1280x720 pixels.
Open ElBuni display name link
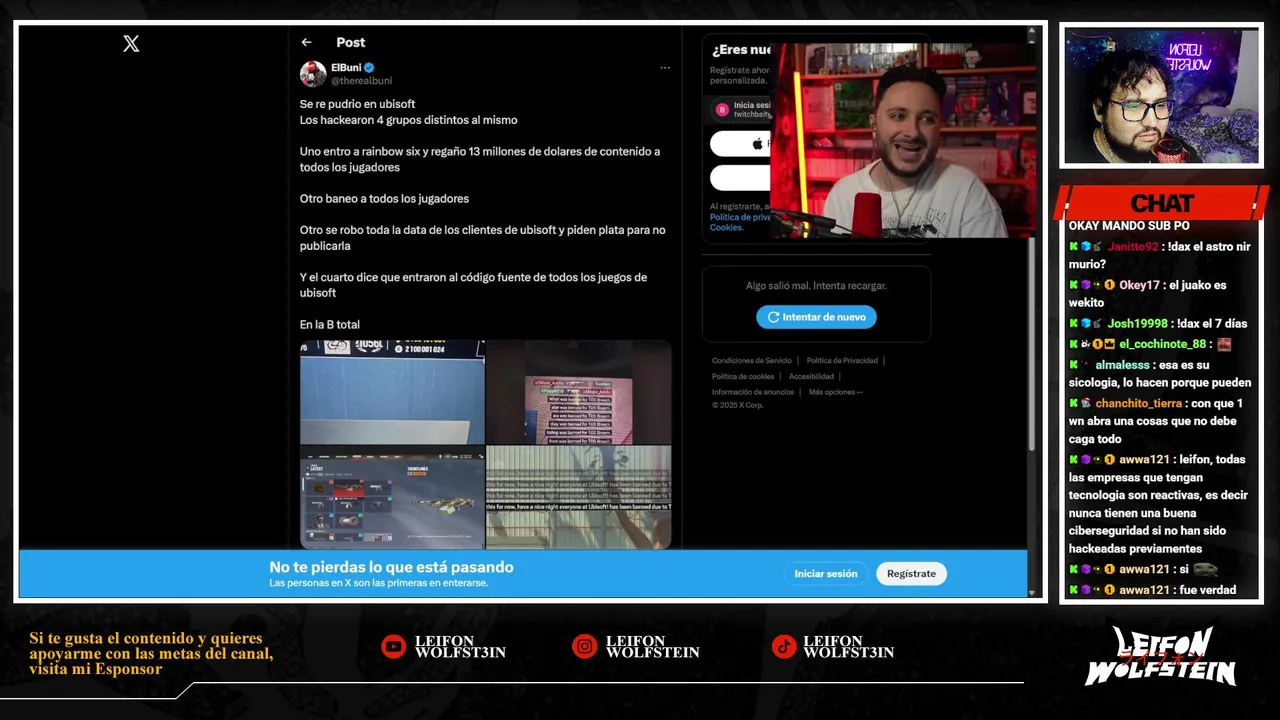click(346, 68)
